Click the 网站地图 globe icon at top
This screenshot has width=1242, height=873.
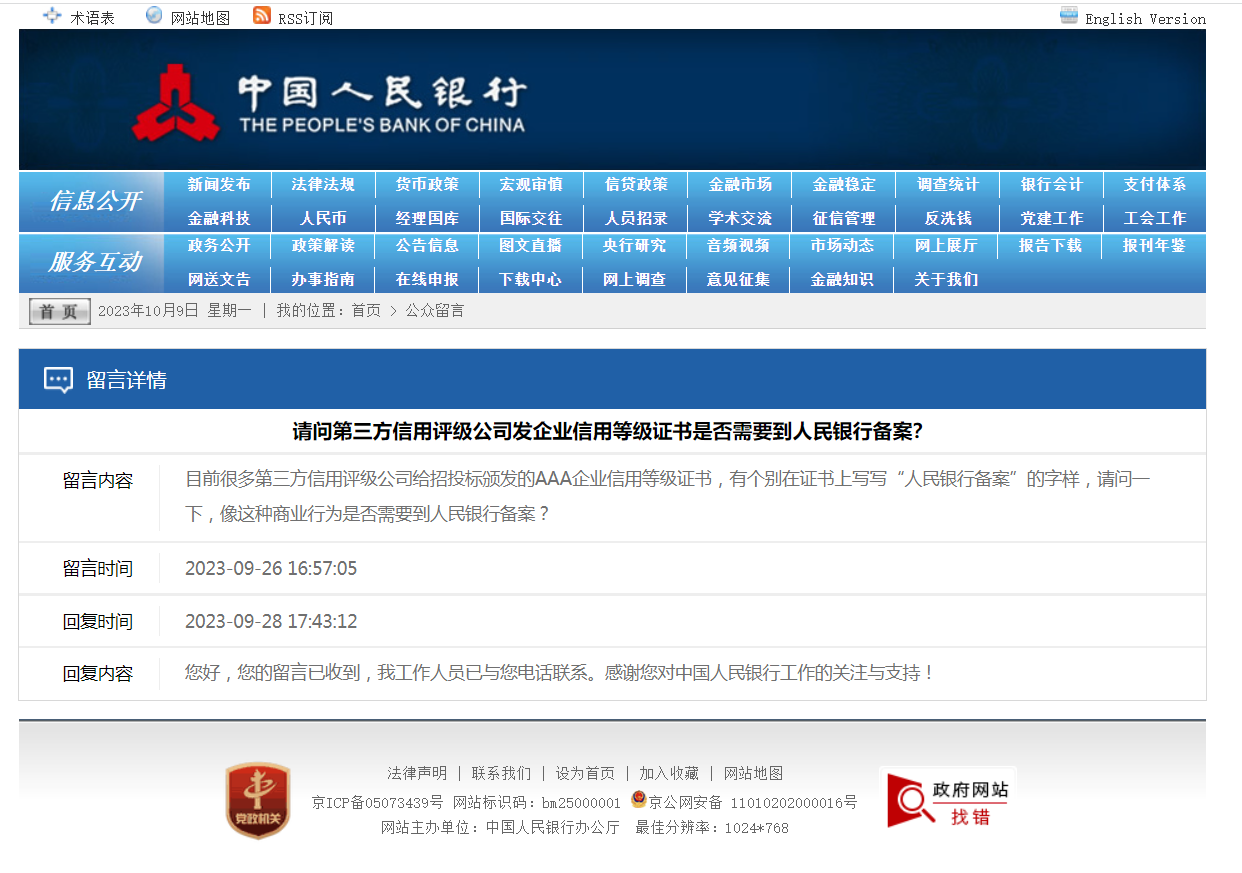click(154, 15)
